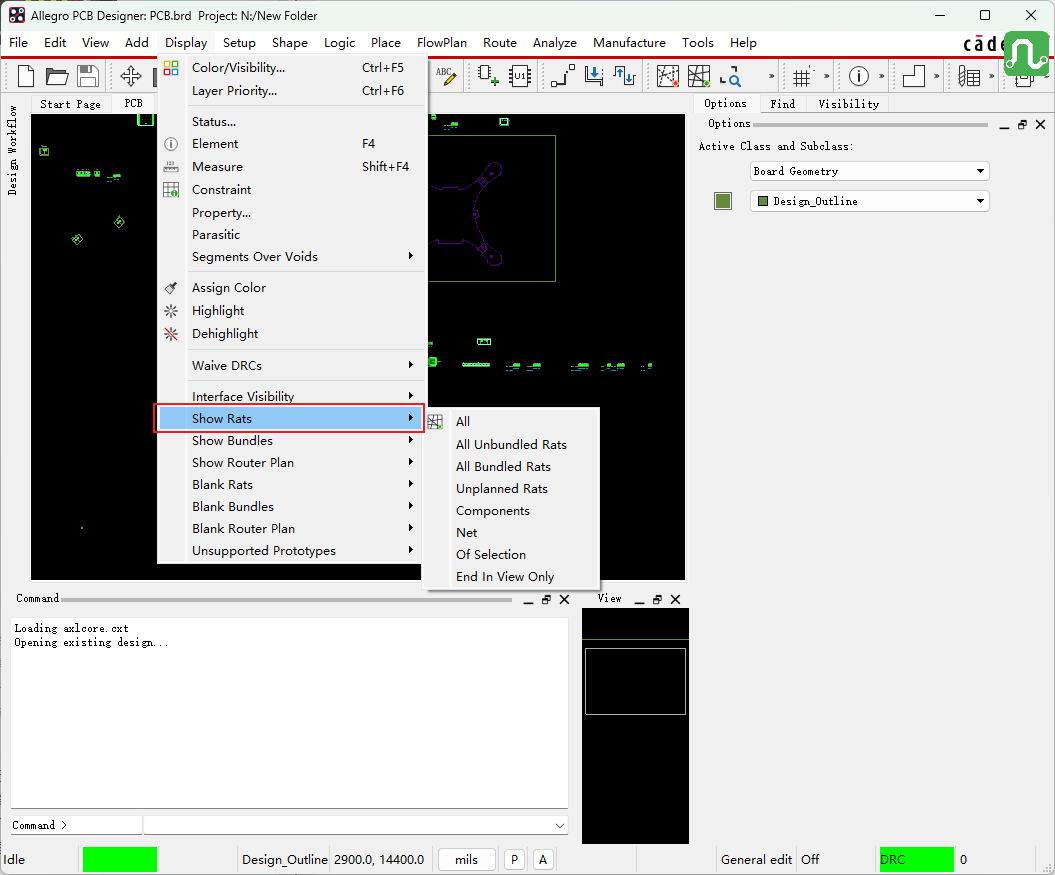The image size is (1055, 875).
Task: Click the zoom magnifier toolbar icon
Action: click(730, 76)
